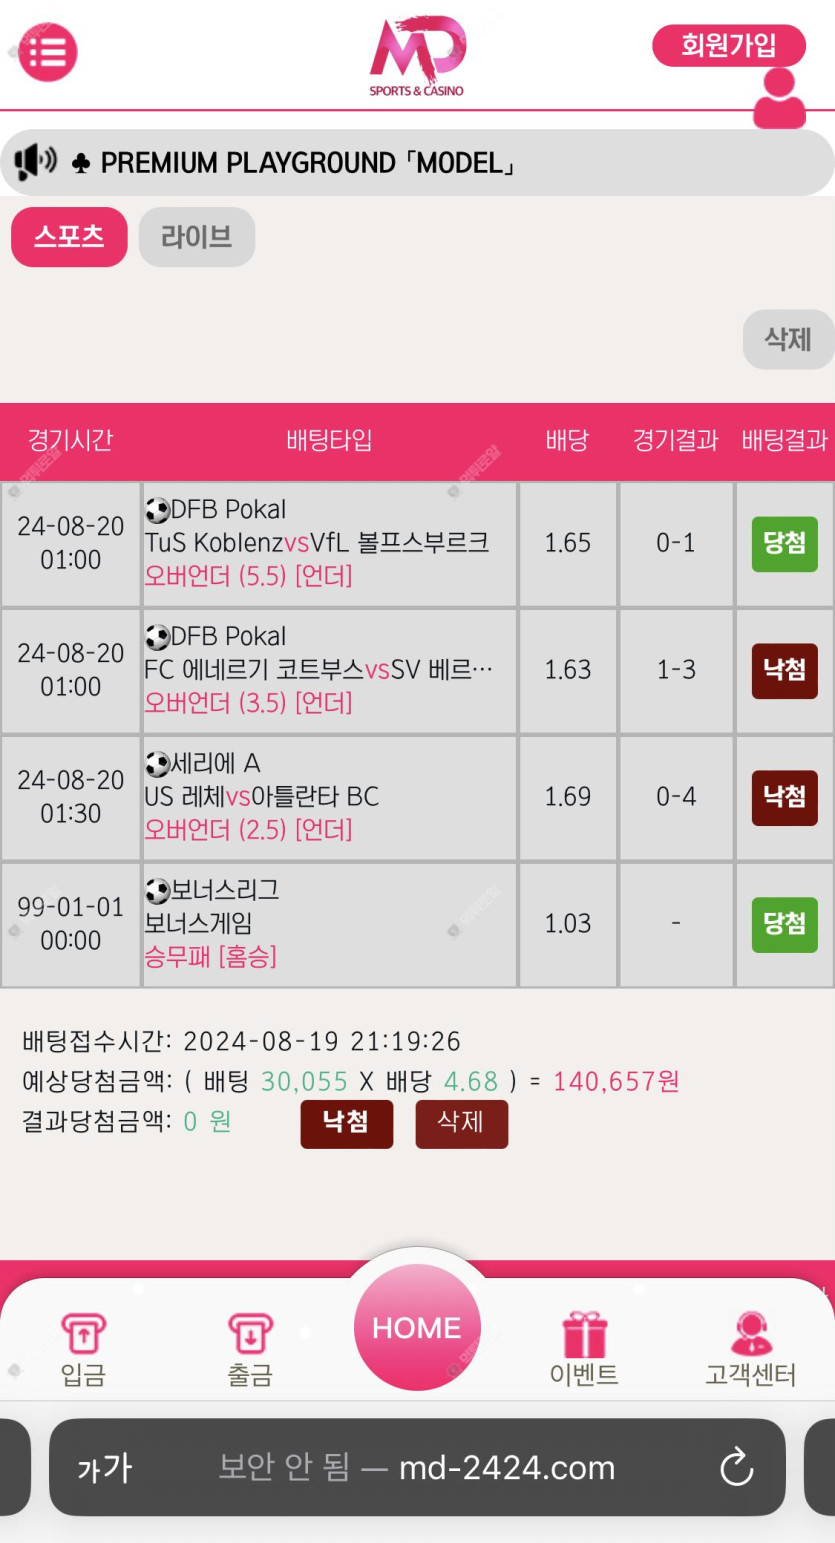Open the 출금 withdrawal icon

(250, 1334)
